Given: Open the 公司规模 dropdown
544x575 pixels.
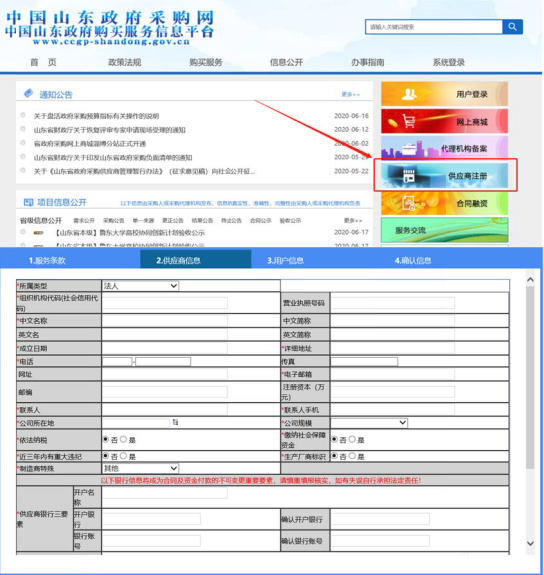Looking at the screenshot, I should (x=369, y=423).
